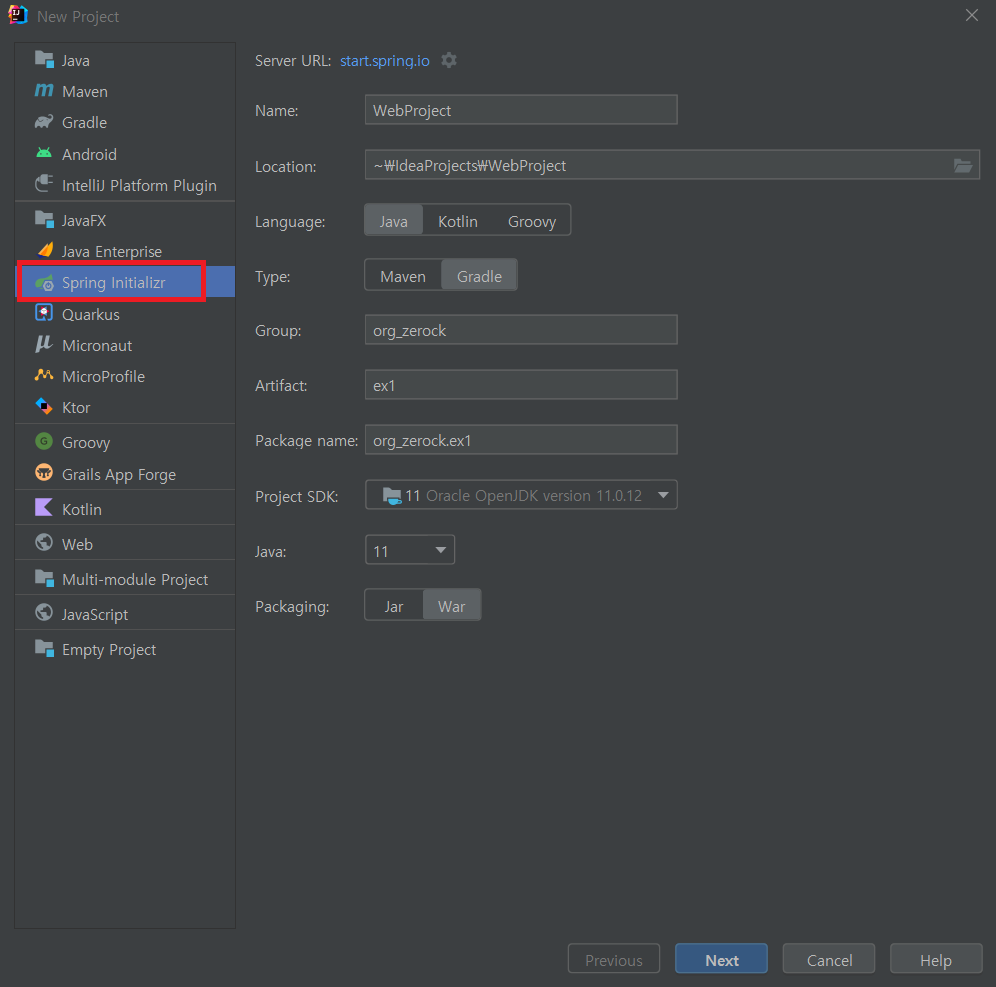The width and height of the screenshot is (996, 987).
Task: Edit the Name field WebProject
Action: [521, 110]
